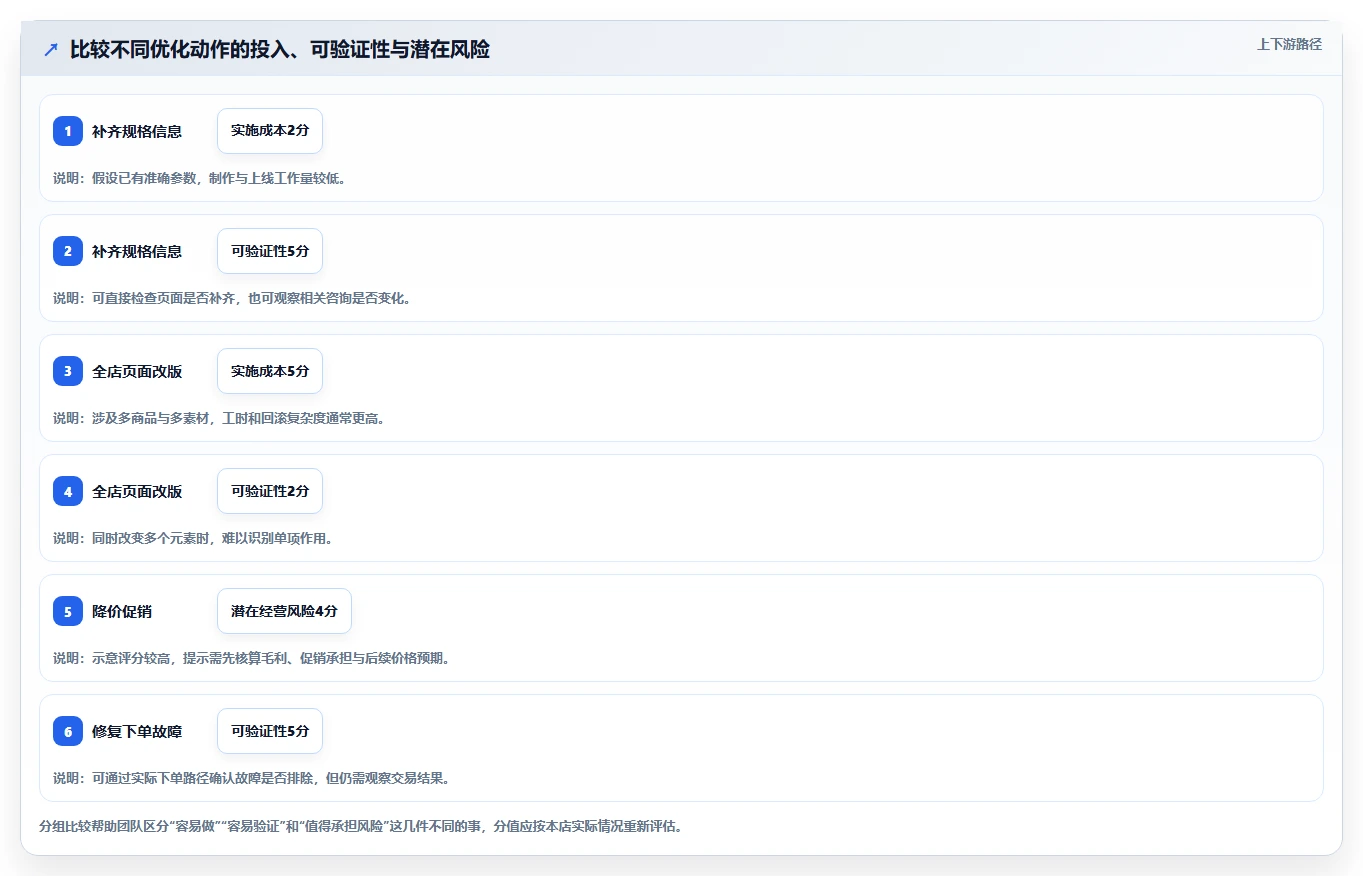Screen dimensions: 1363x876
Task: Click the 潜在经营风险4分 tag
Action: pos(284,611)
